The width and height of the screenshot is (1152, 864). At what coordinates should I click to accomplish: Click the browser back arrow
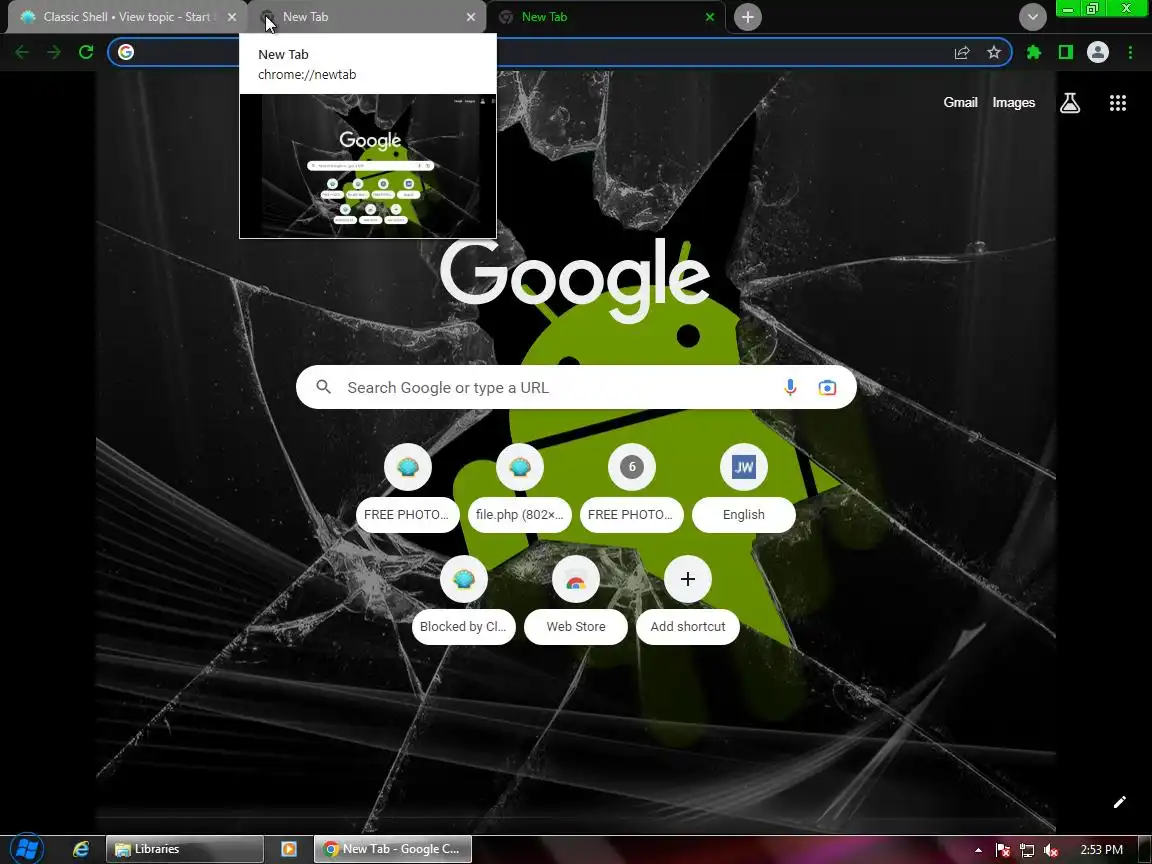pyautogui.click(x=22, y=52)
